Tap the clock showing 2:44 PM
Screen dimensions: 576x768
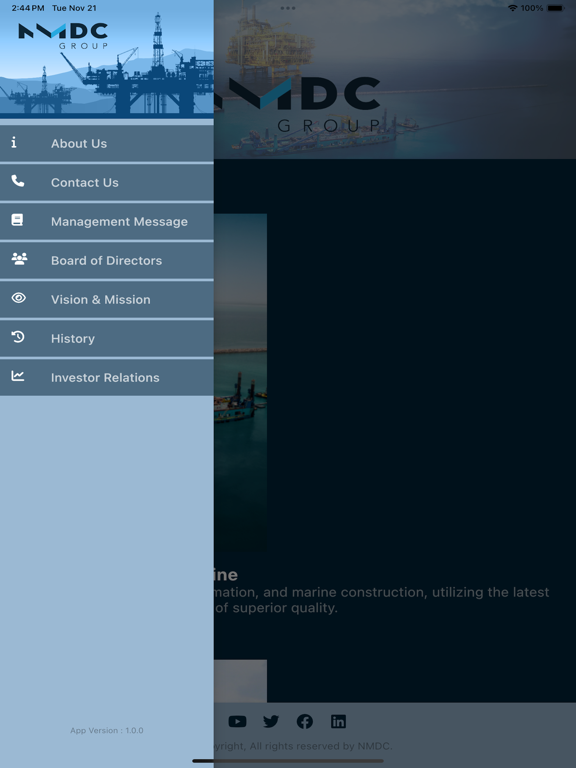click(28, 8)
